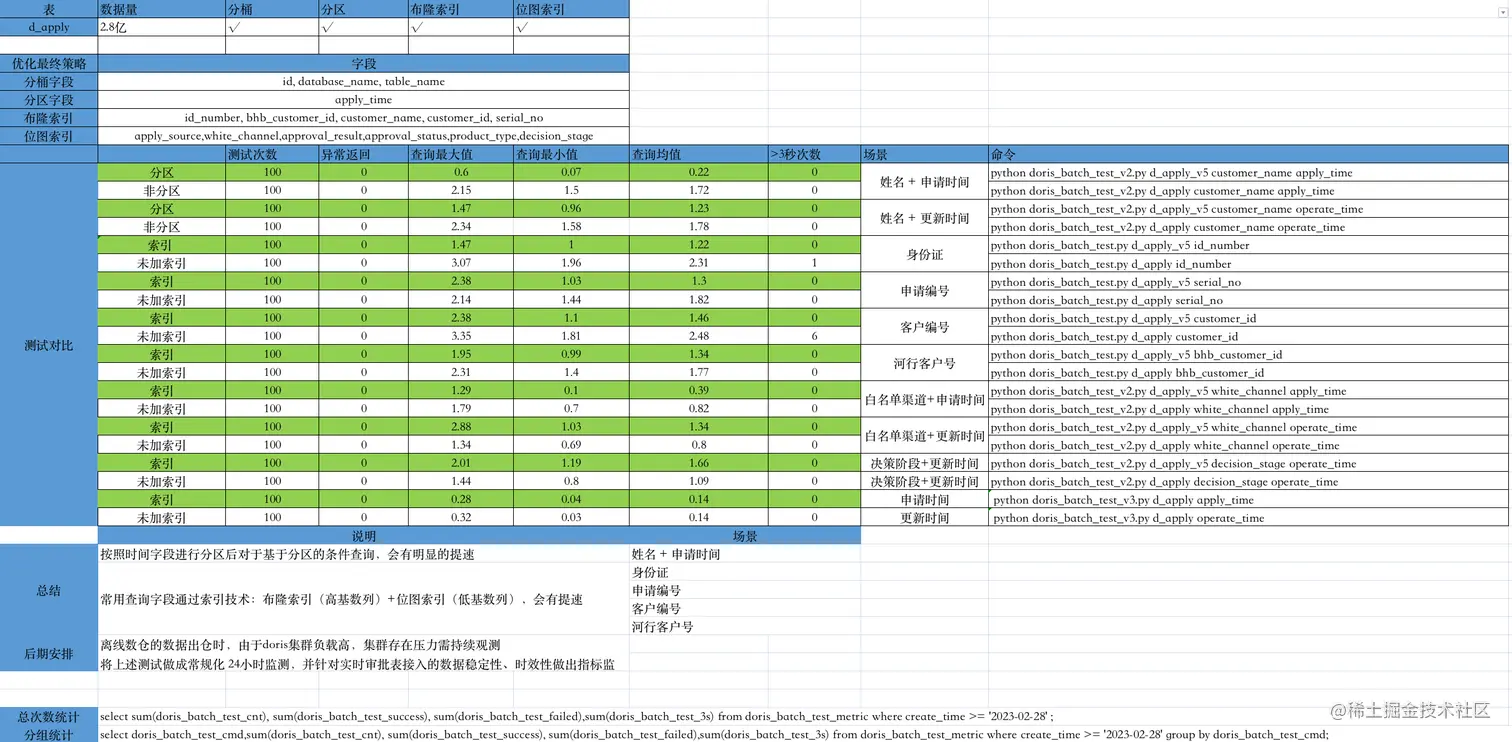Select the 数据量 header cell
Screen dimensions: 1512x742
pos(162,9)
